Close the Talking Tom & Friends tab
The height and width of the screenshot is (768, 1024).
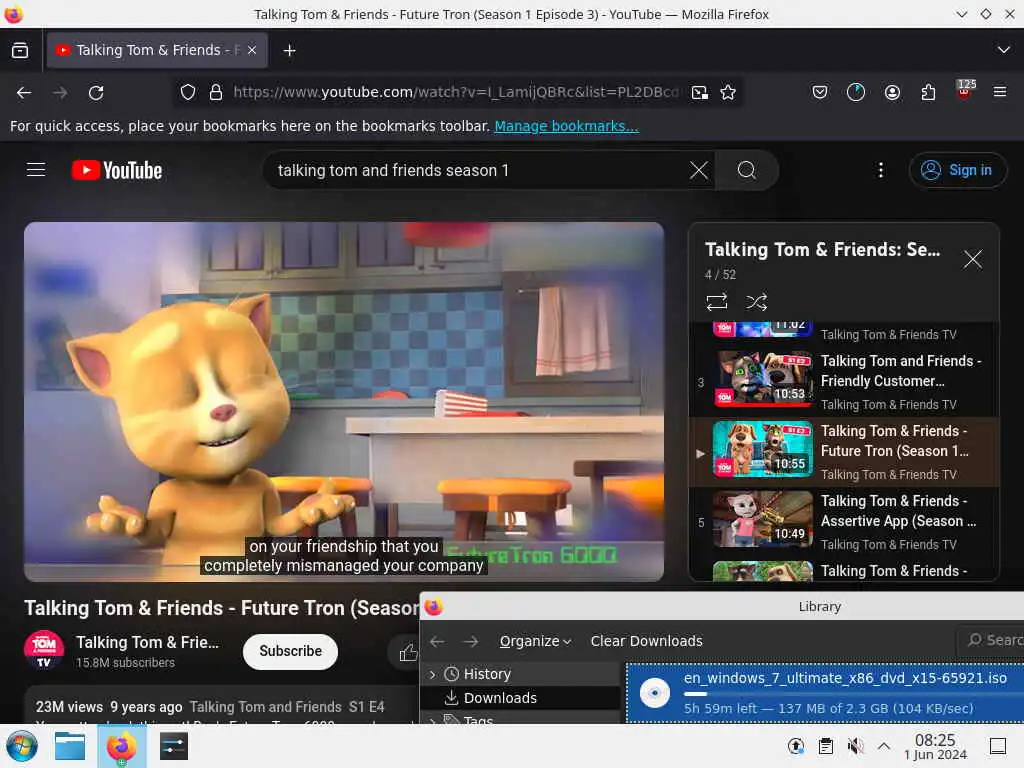[252, 50]
